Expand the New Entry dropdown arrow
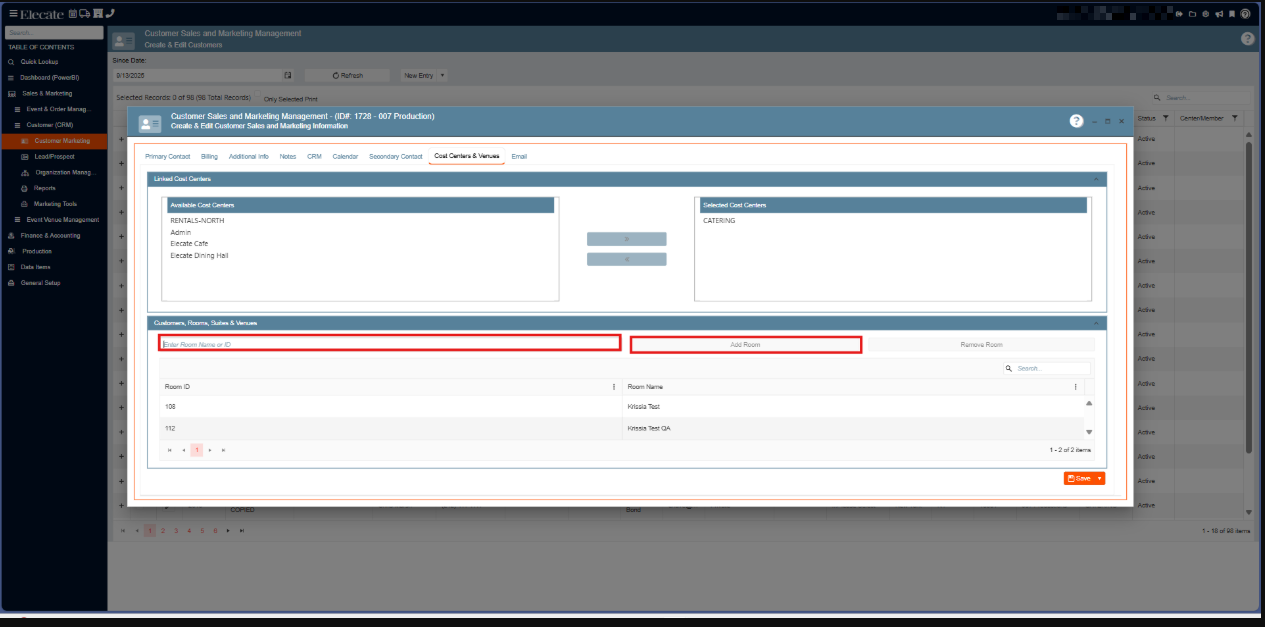 pyautogui.click(x=442, y=75)
